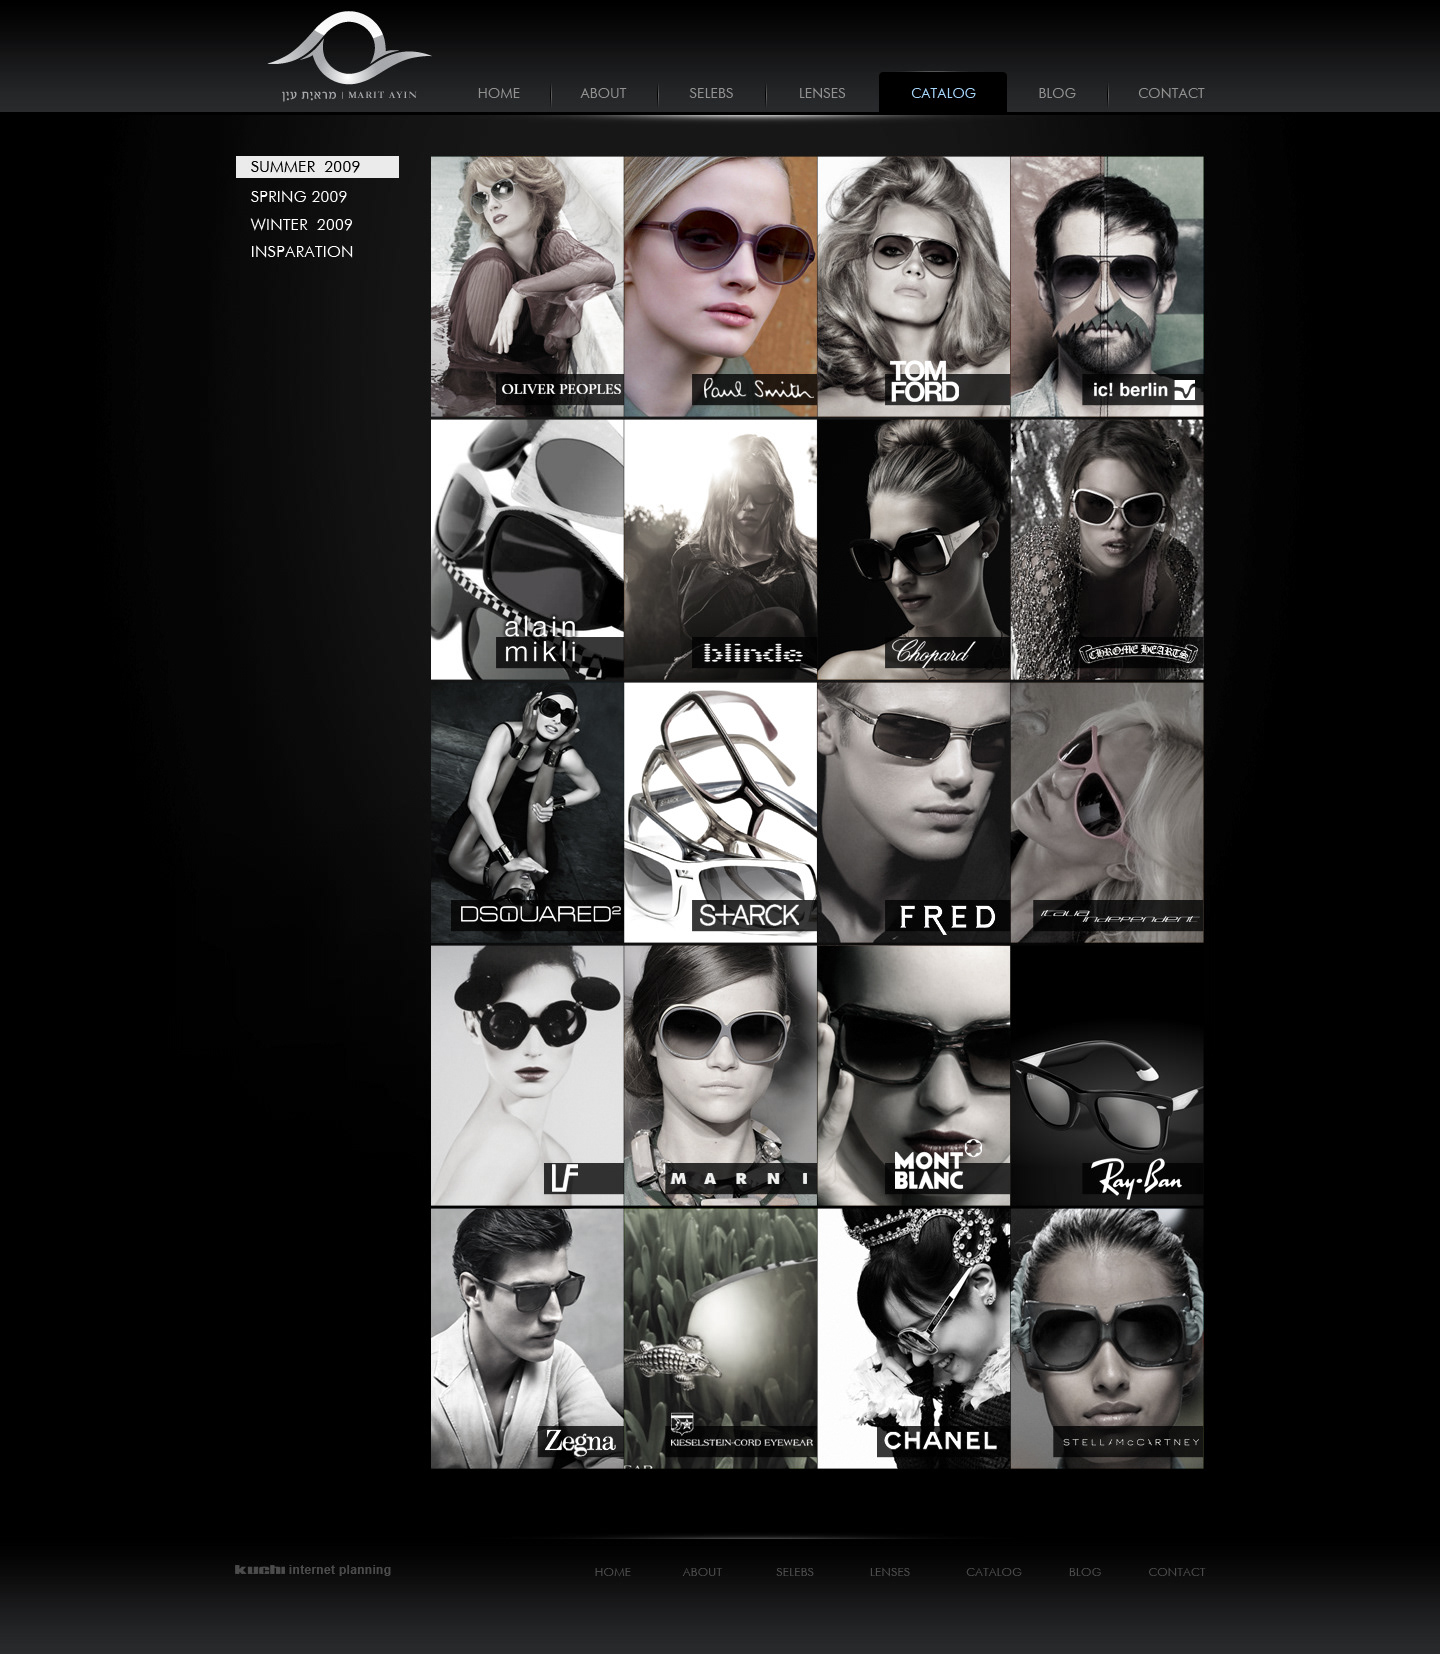Image resolution: width=1440 pixels, height=1654 pixels.
Task: Click CATALOG in the footer menu
Action: (x=994, y=1572)
